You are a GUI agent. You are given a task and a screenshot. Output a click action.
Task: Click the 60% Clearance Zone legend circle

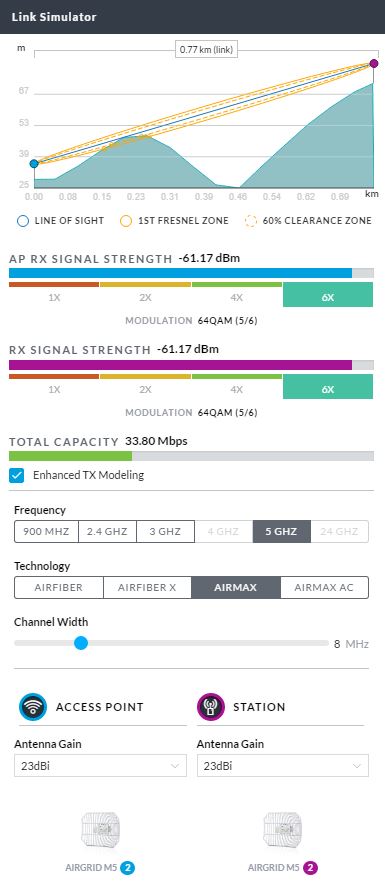251,221
